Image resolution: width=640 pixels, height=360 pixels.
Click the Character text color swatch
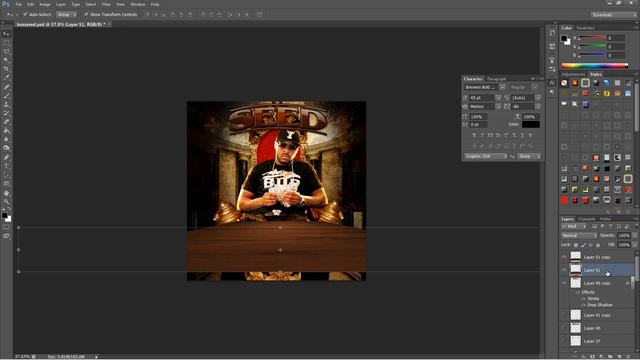(x=531, y=124)
